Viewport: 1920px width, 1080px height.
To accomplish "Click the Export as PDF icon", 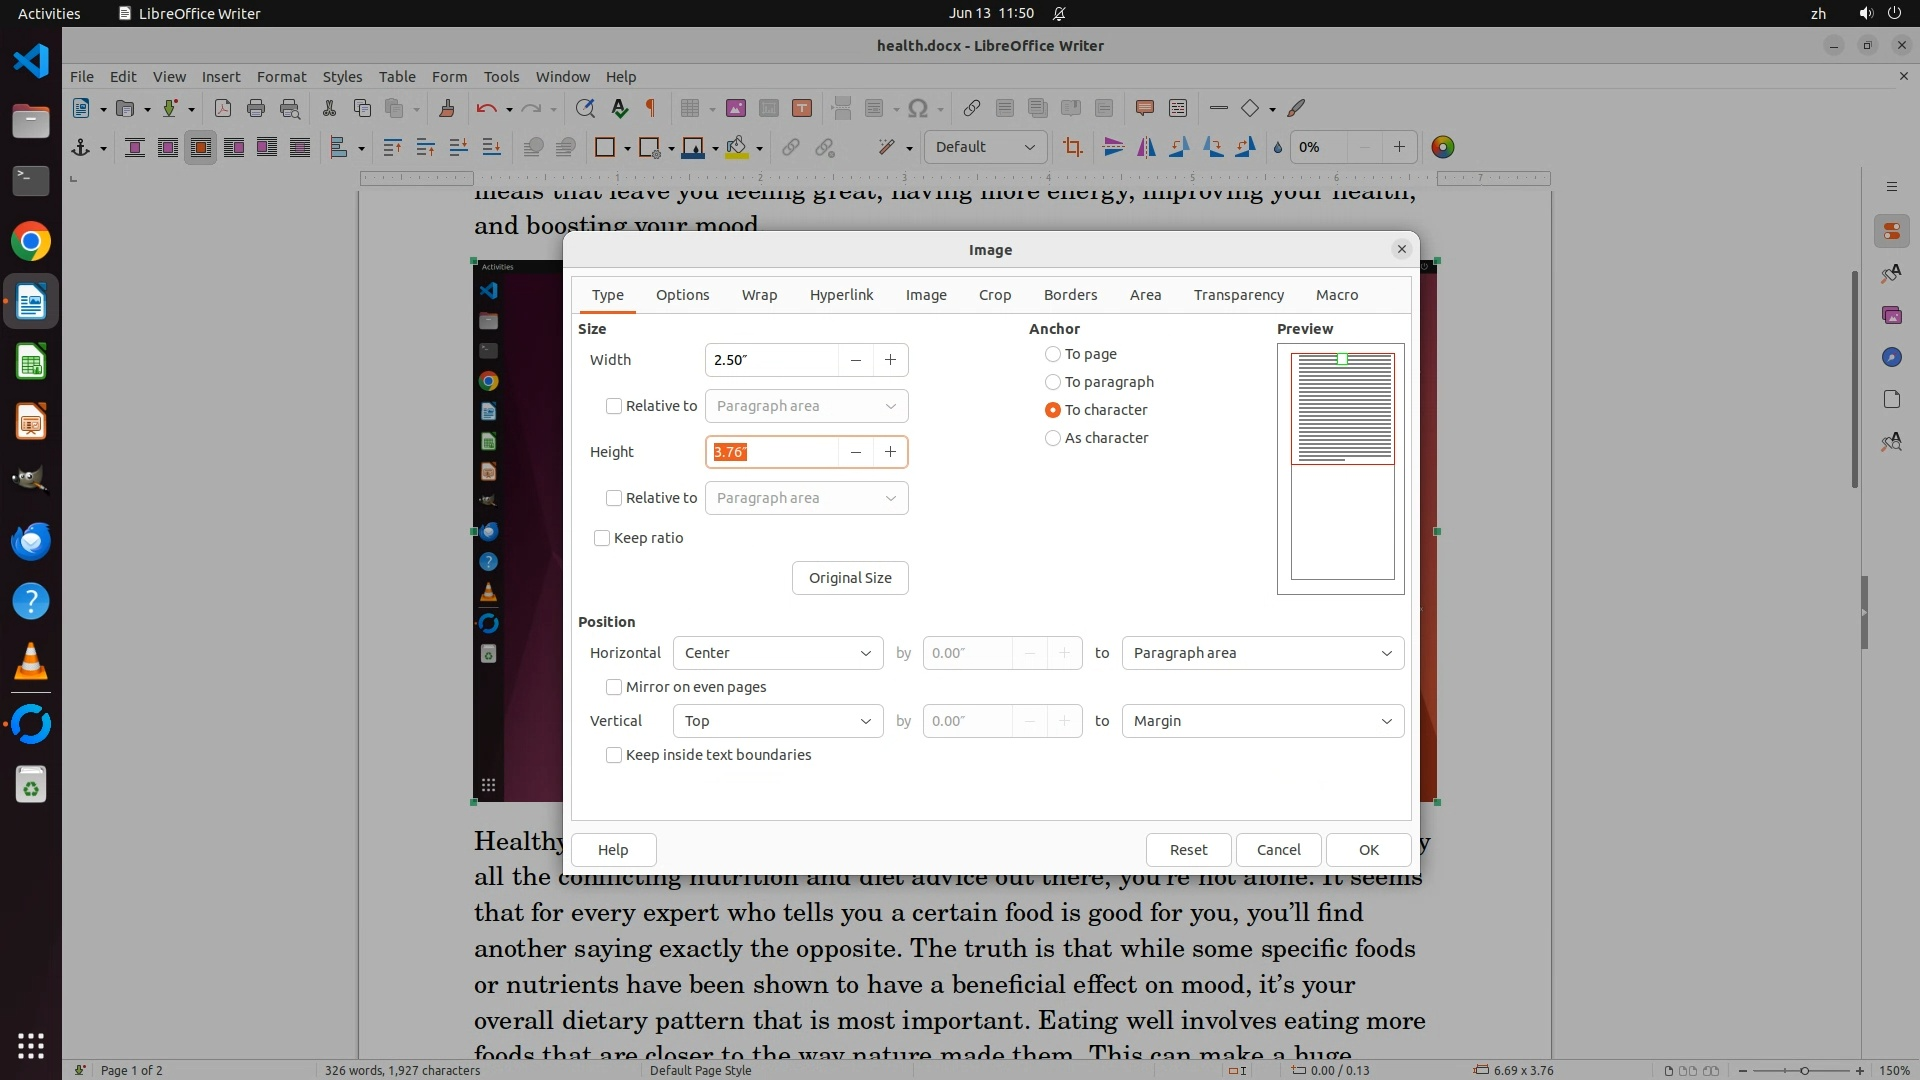I will [222, 108].
